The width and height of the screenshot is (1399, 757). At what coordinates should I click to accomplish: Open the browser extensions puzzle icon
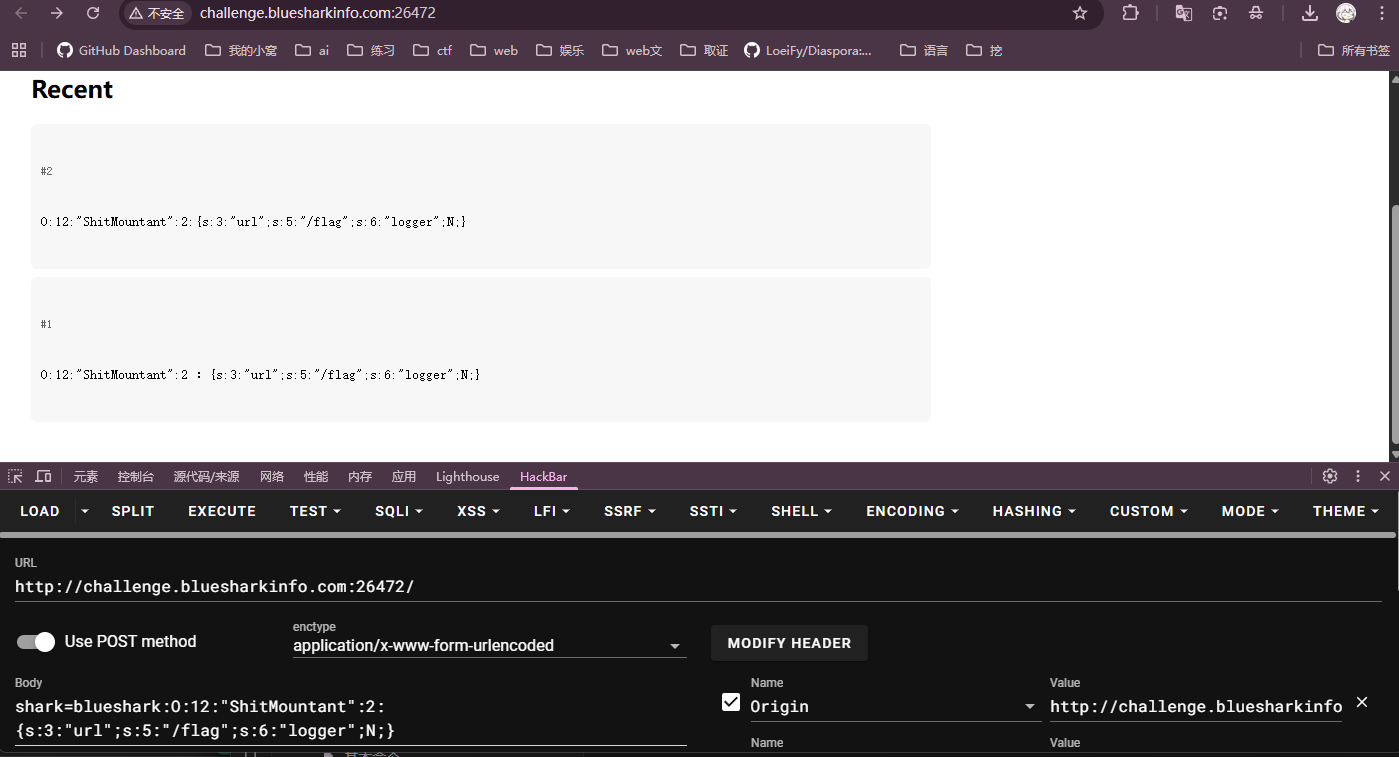tap(1130, 13)
